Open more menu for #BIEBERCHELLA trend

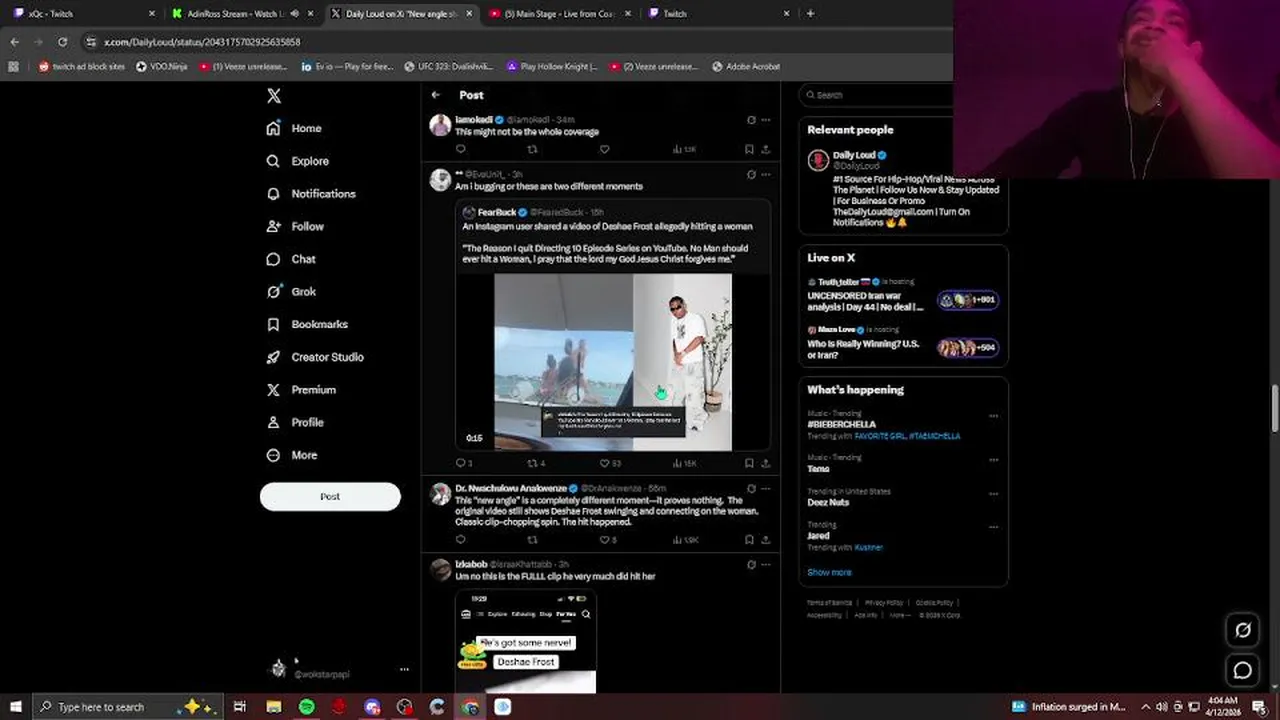[x=993, y=416]
